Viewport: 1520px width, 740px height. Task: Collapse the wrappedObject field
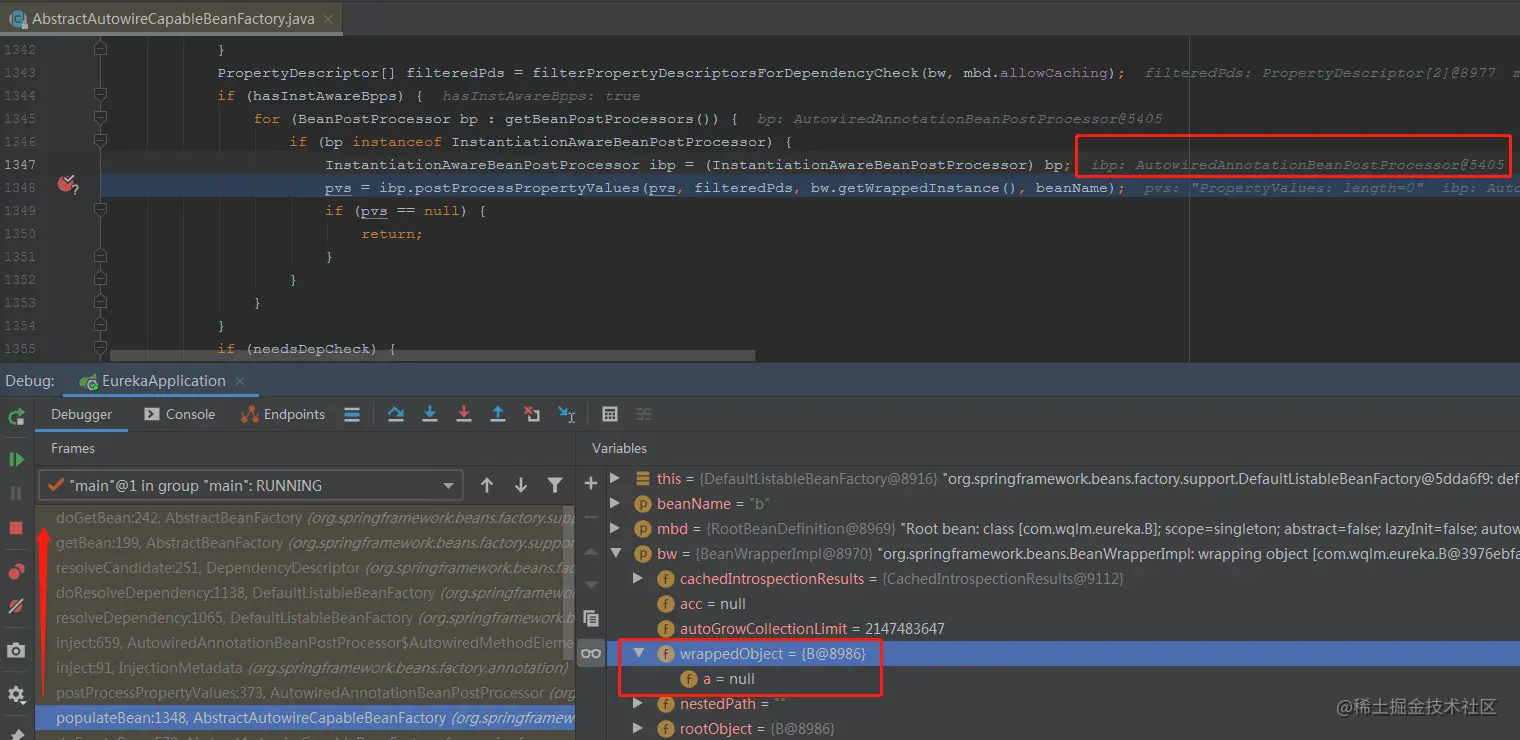638,653
